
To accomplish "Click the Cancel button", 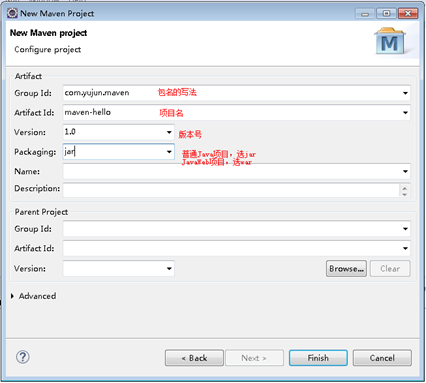I will point(382,358).
